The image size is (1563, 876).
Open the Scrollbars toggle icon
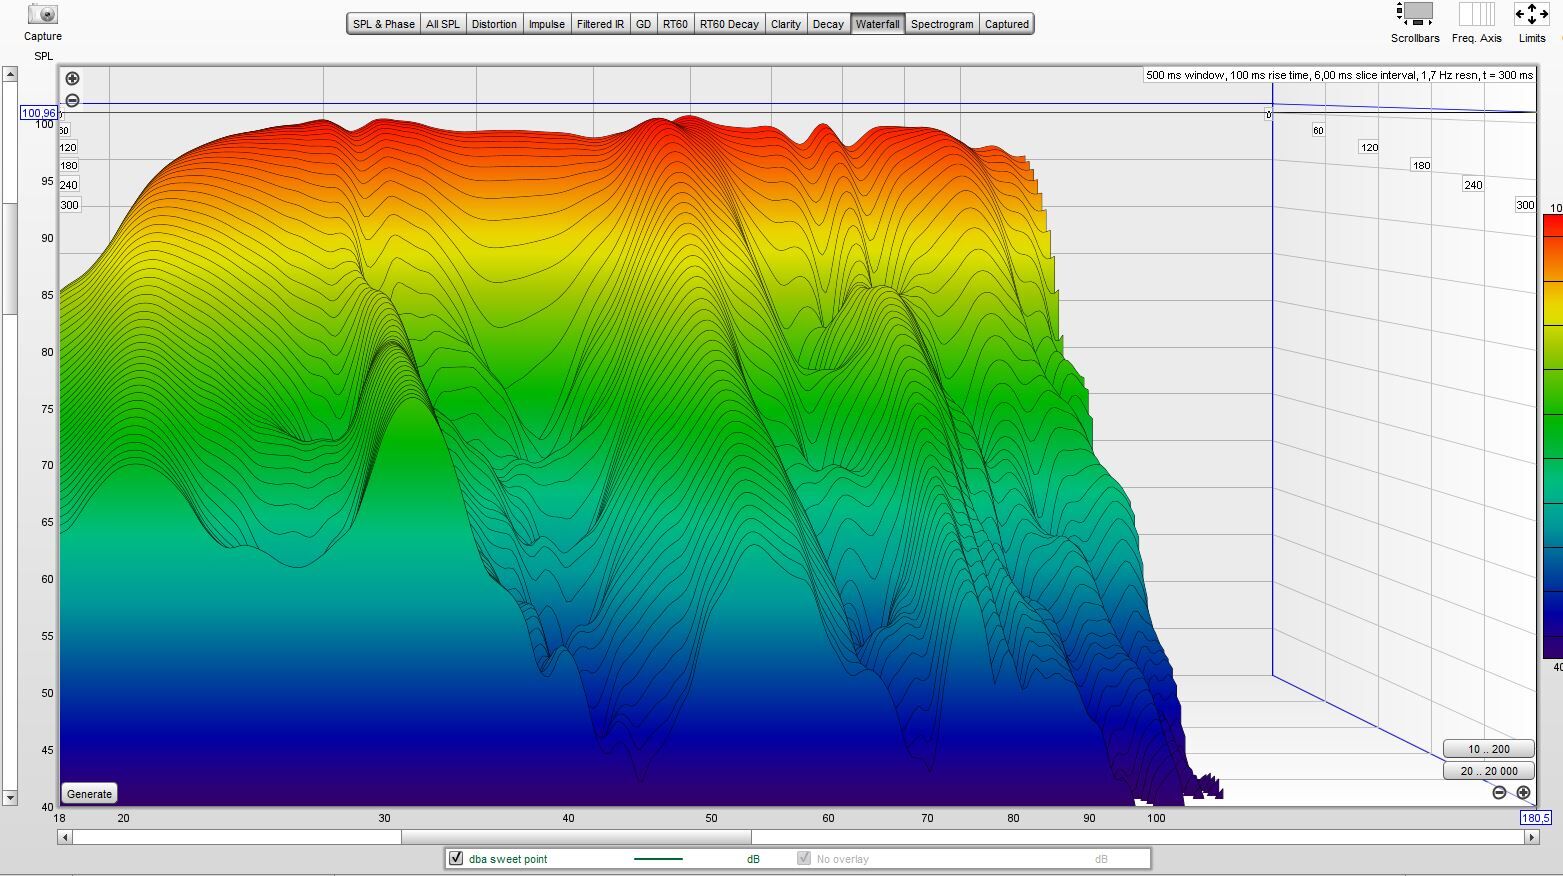coord(1415,14)
